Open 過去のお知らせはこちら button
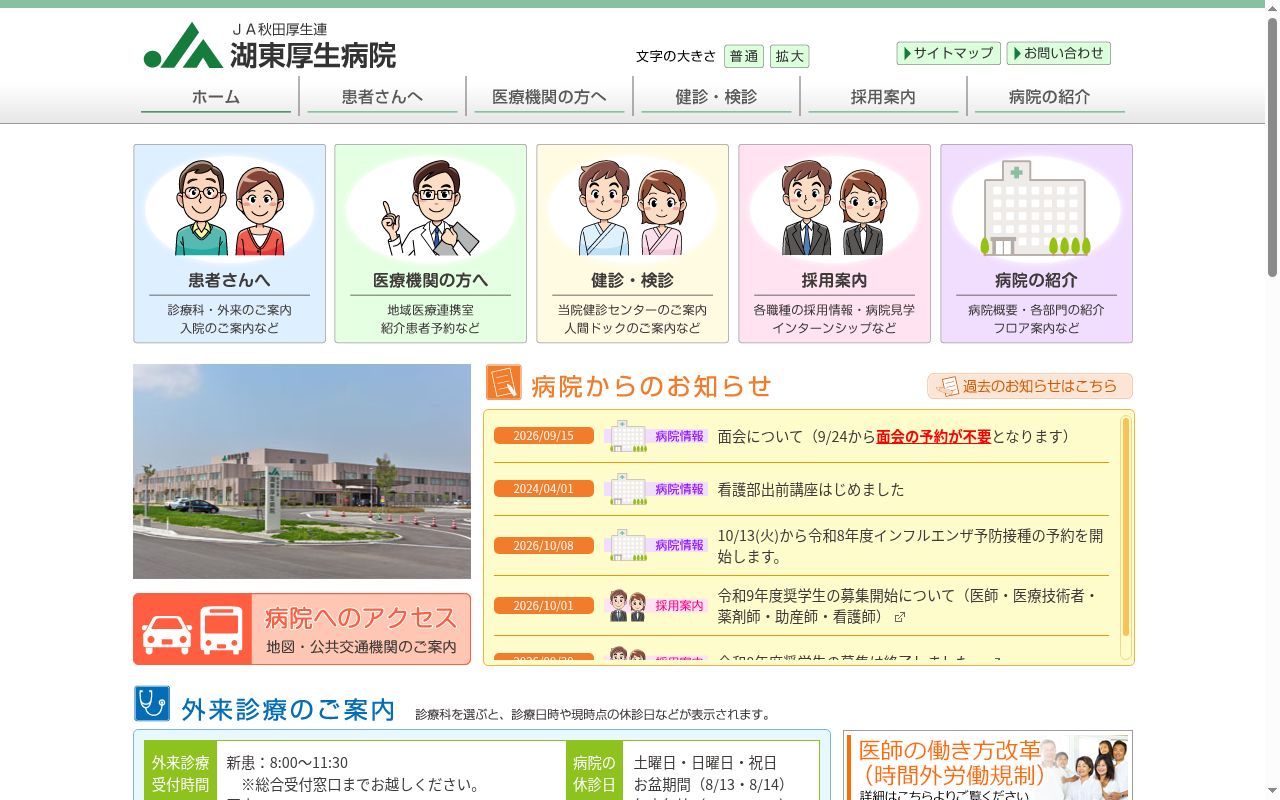 (1030, 386)
